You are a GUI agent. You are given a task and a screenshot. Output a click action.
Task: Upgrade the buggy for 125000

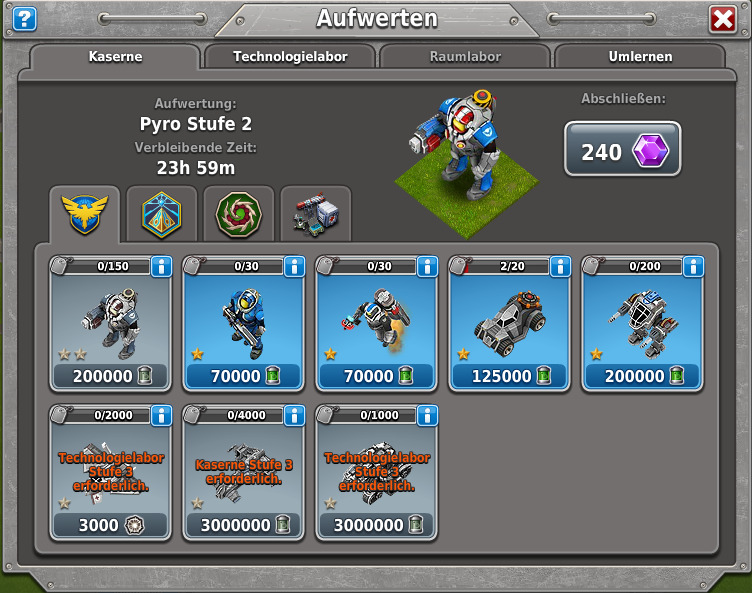pyautogui.click(x=509, y=376)
